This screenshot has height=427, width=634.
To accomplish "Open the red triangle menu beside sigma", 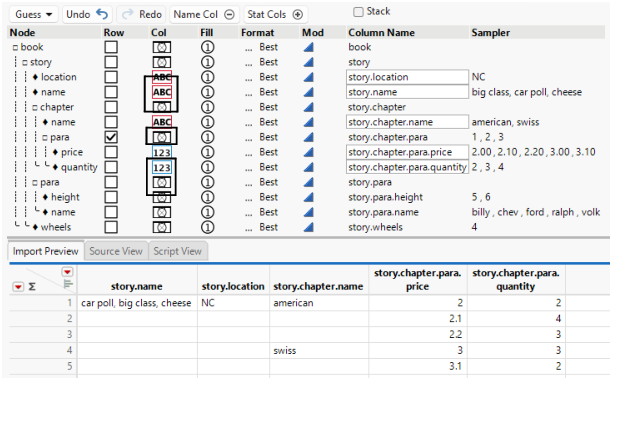I will [18, 287].
